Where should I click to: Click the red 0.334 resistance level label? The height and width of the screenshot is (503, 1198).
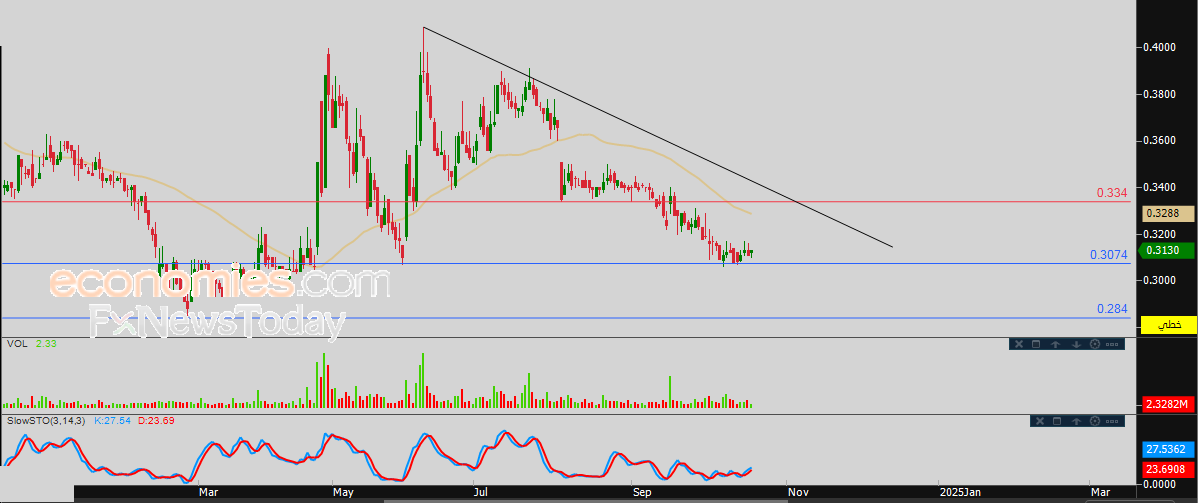[1112, 193]
